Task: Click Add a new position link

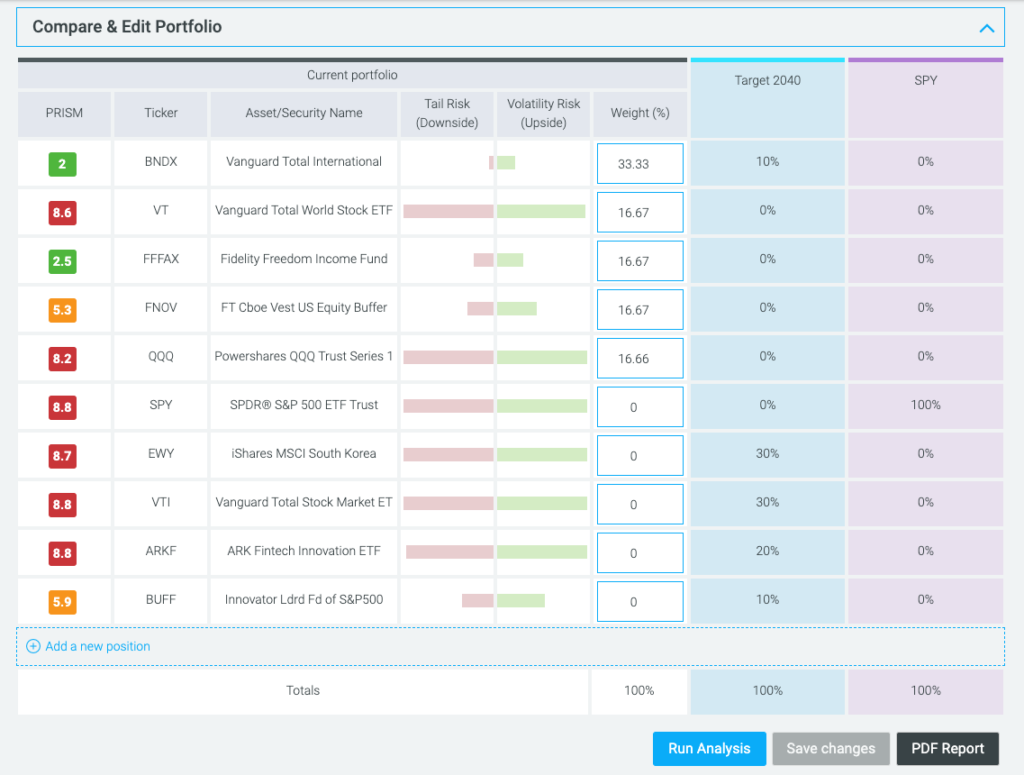Action: click(97, 646)
